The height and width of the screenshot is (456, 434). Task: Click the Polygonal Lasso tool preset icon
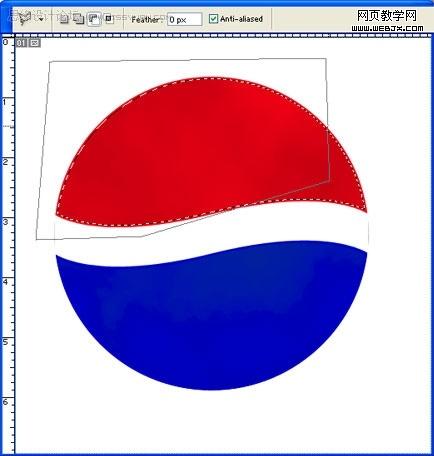click(25, 18)
